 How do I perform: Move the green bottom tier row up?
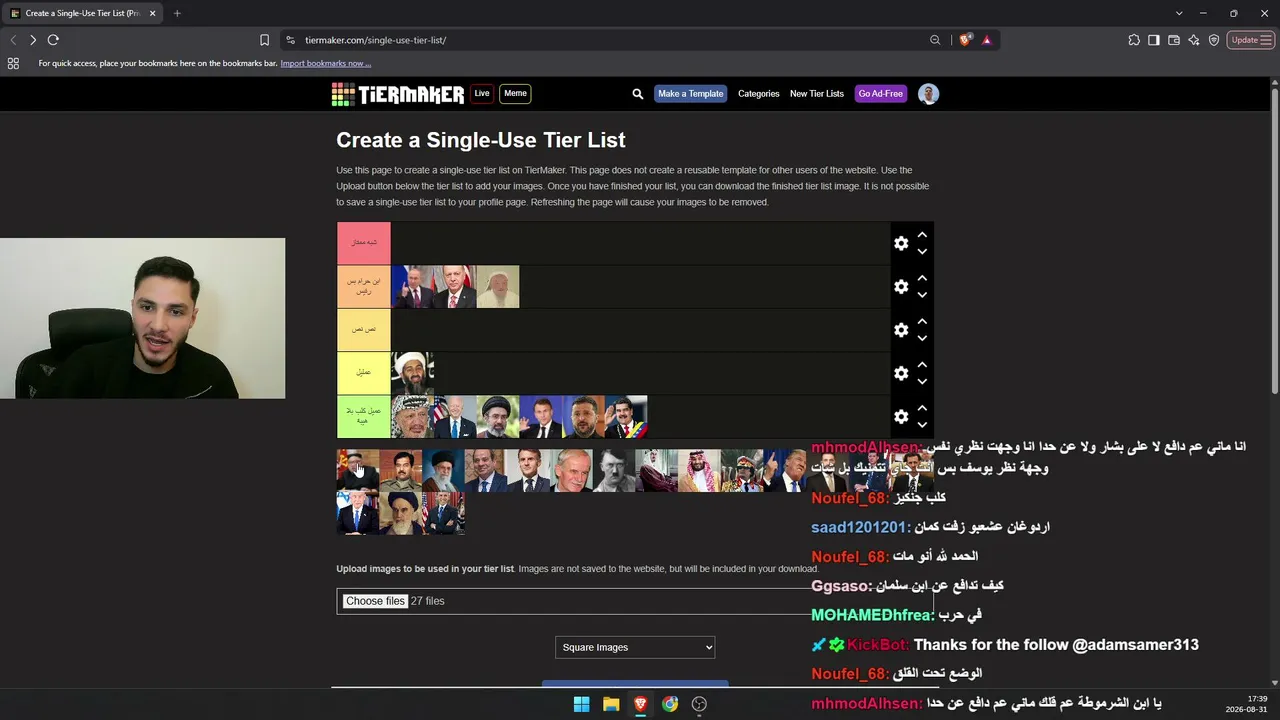point(922,407)
